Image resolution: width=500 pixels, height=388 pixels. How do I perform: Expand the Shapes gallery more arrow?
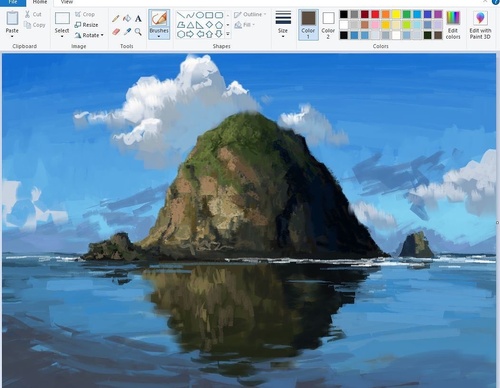point(228,34)
